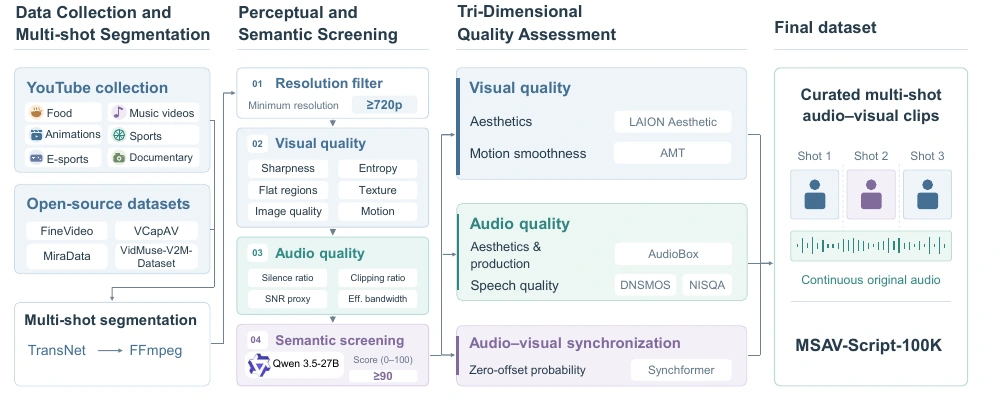Click the Minimum resolution label
1000x400 pixels.
point(293,105)
